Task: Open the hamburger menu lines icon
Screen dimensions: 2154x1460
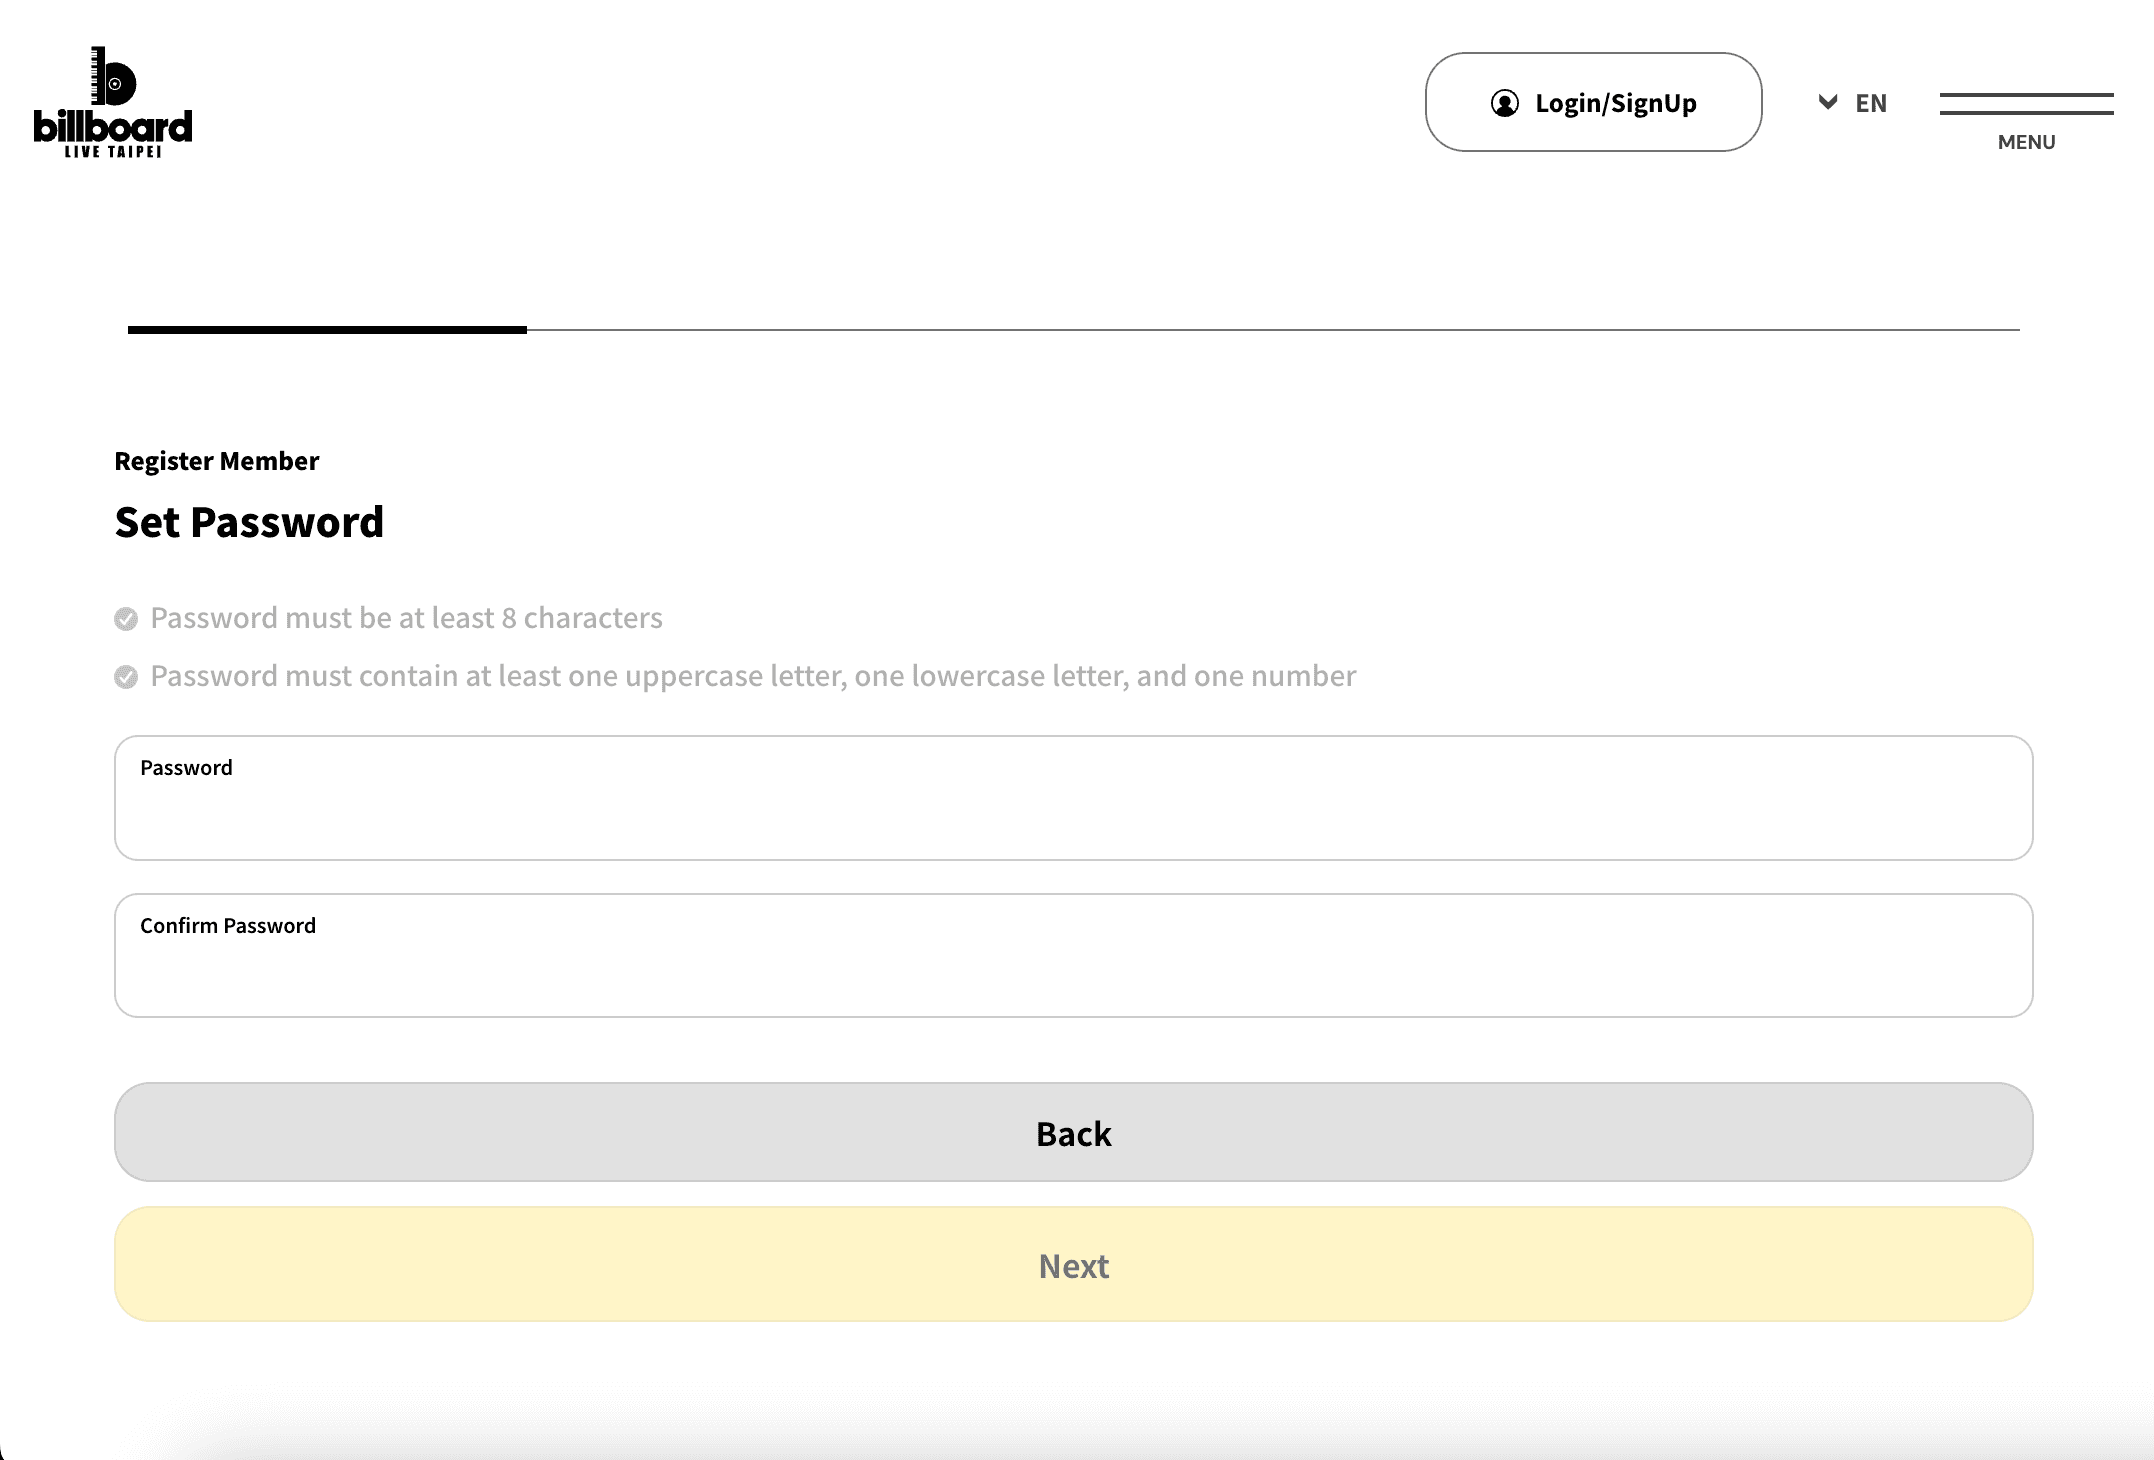Action: coord(2026,104)
